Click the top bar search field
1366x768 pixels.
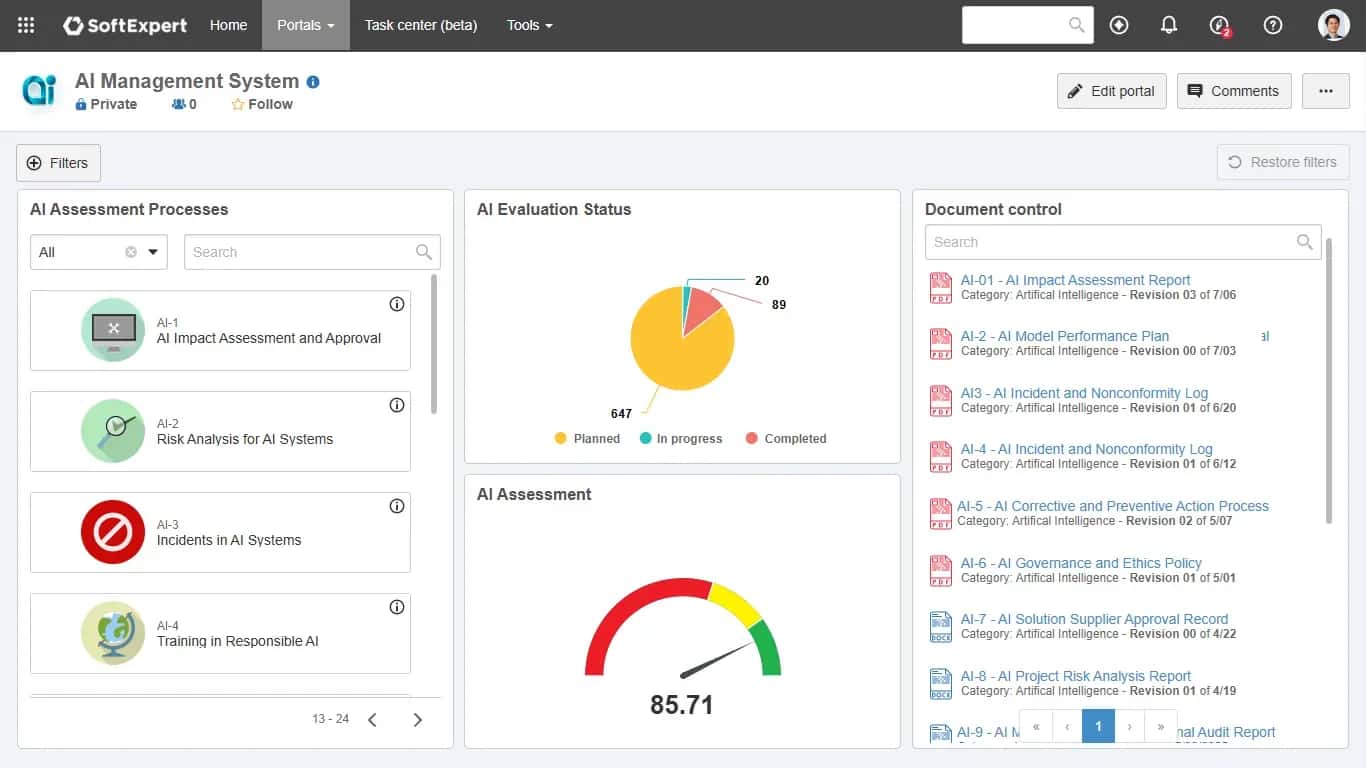pyautogui.click(x=1027, y=25)
